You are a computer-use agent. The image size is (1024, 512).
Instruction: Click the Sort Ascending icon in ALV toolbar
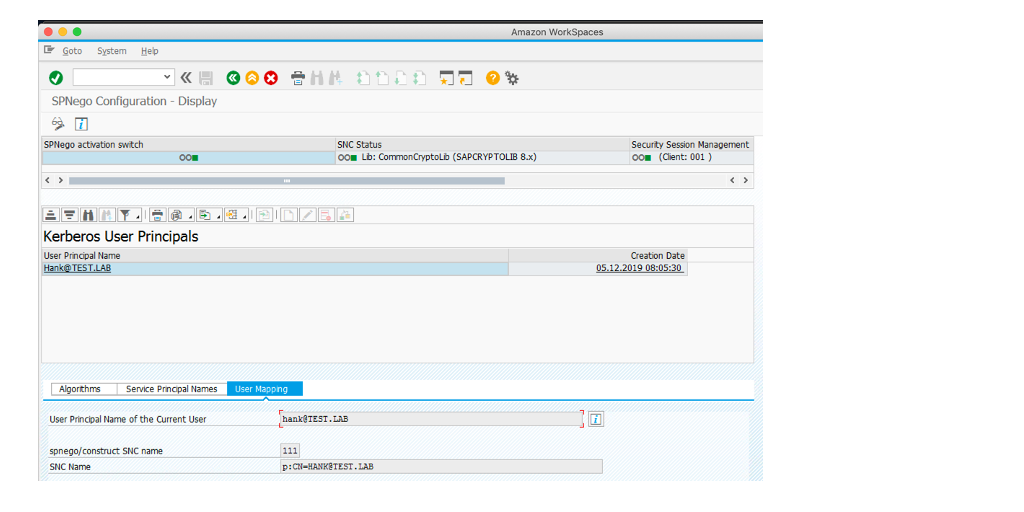[51, 214]
